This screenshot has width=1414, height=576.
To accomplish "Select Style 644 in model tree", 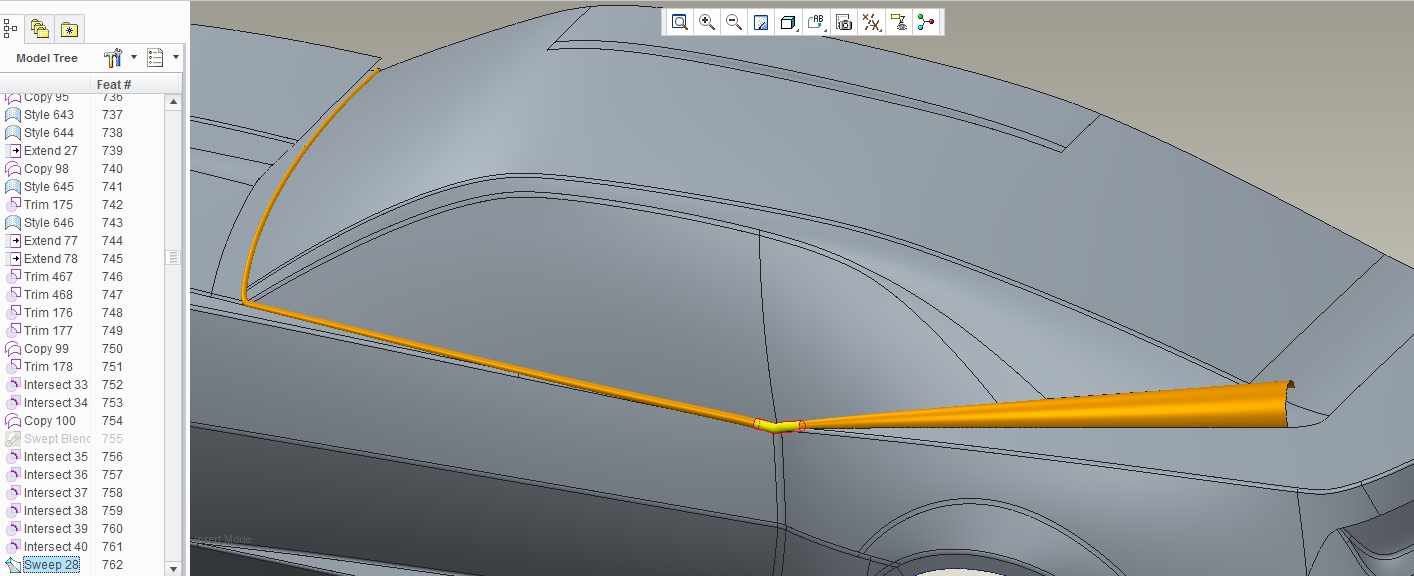I will pyautogui.click(x=49, y=133).
